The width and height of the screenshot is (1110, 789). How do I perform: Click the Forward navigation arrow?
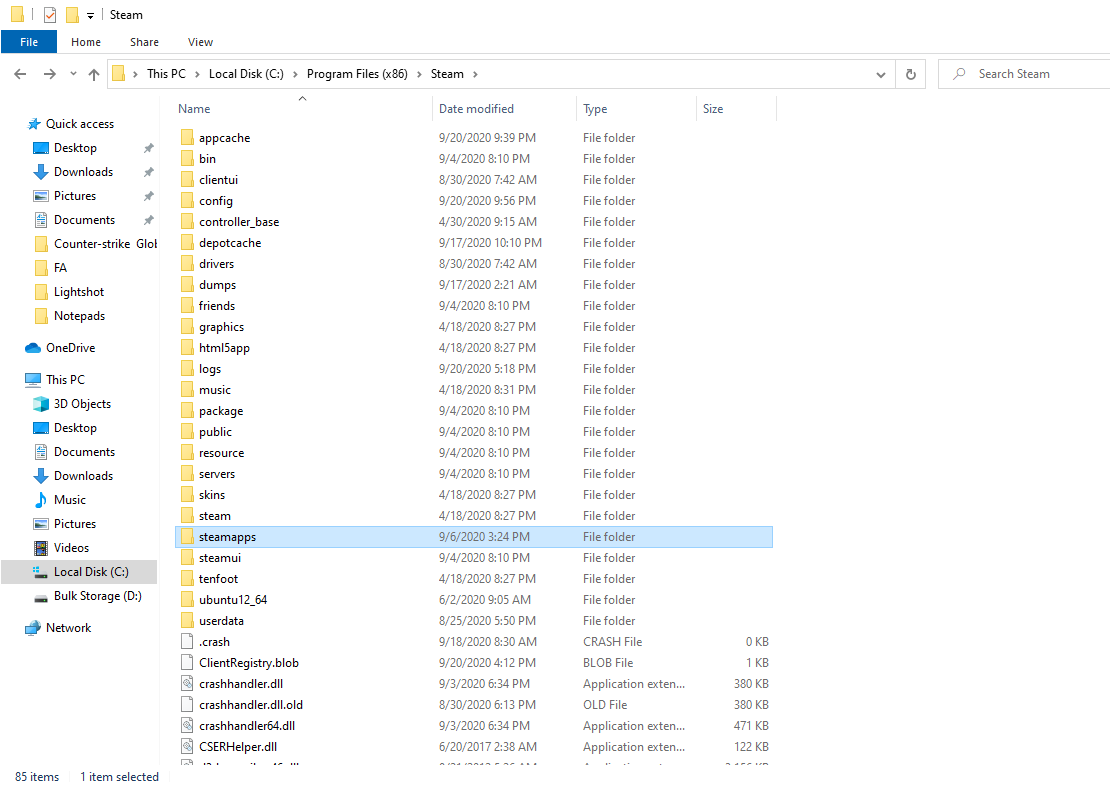50,74
